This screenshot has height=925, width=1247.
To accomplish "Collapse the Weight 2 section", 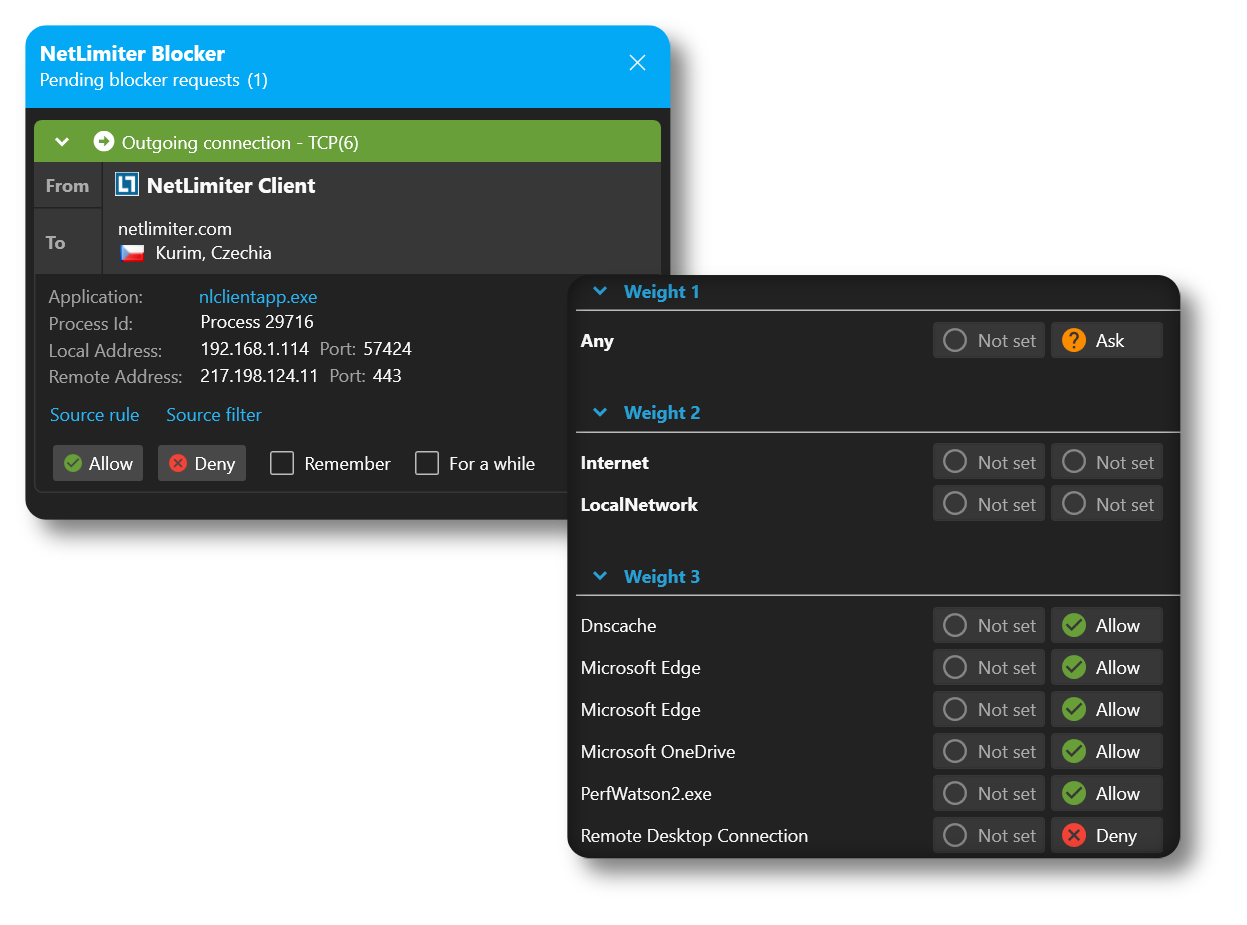I will pos(600,413).
